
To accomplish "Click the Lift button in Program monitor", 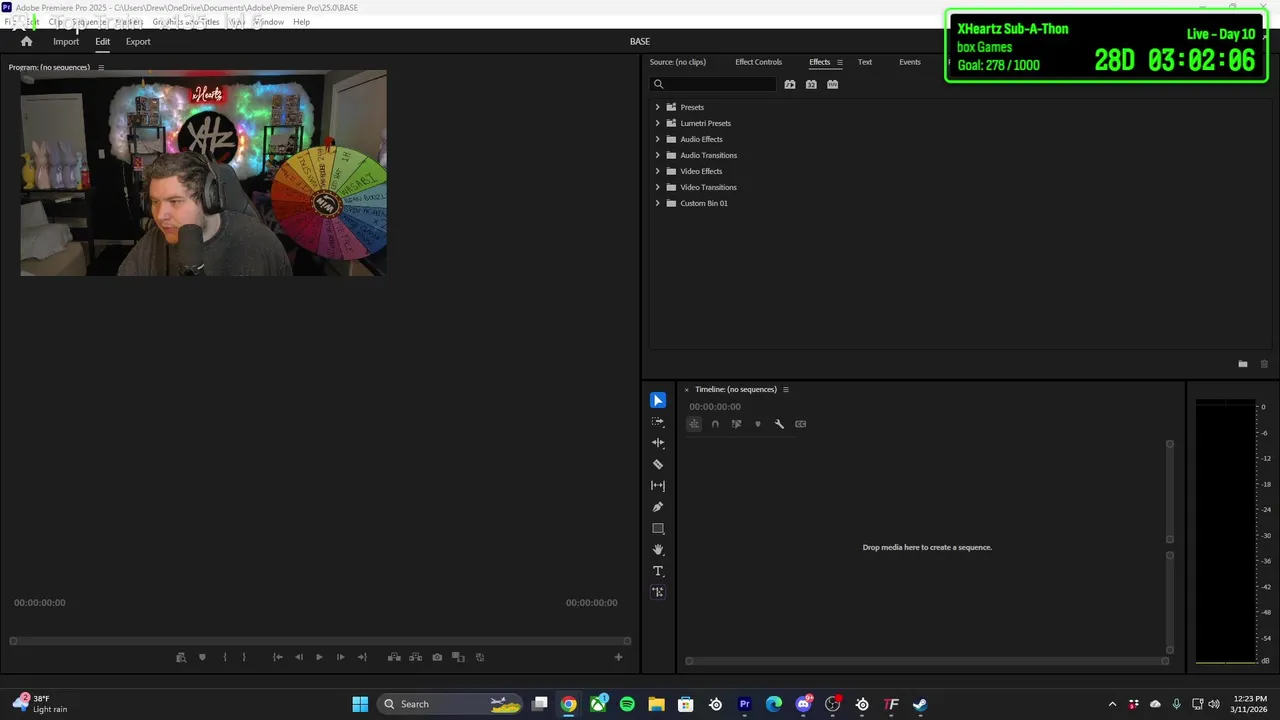I will click(394, 657).
